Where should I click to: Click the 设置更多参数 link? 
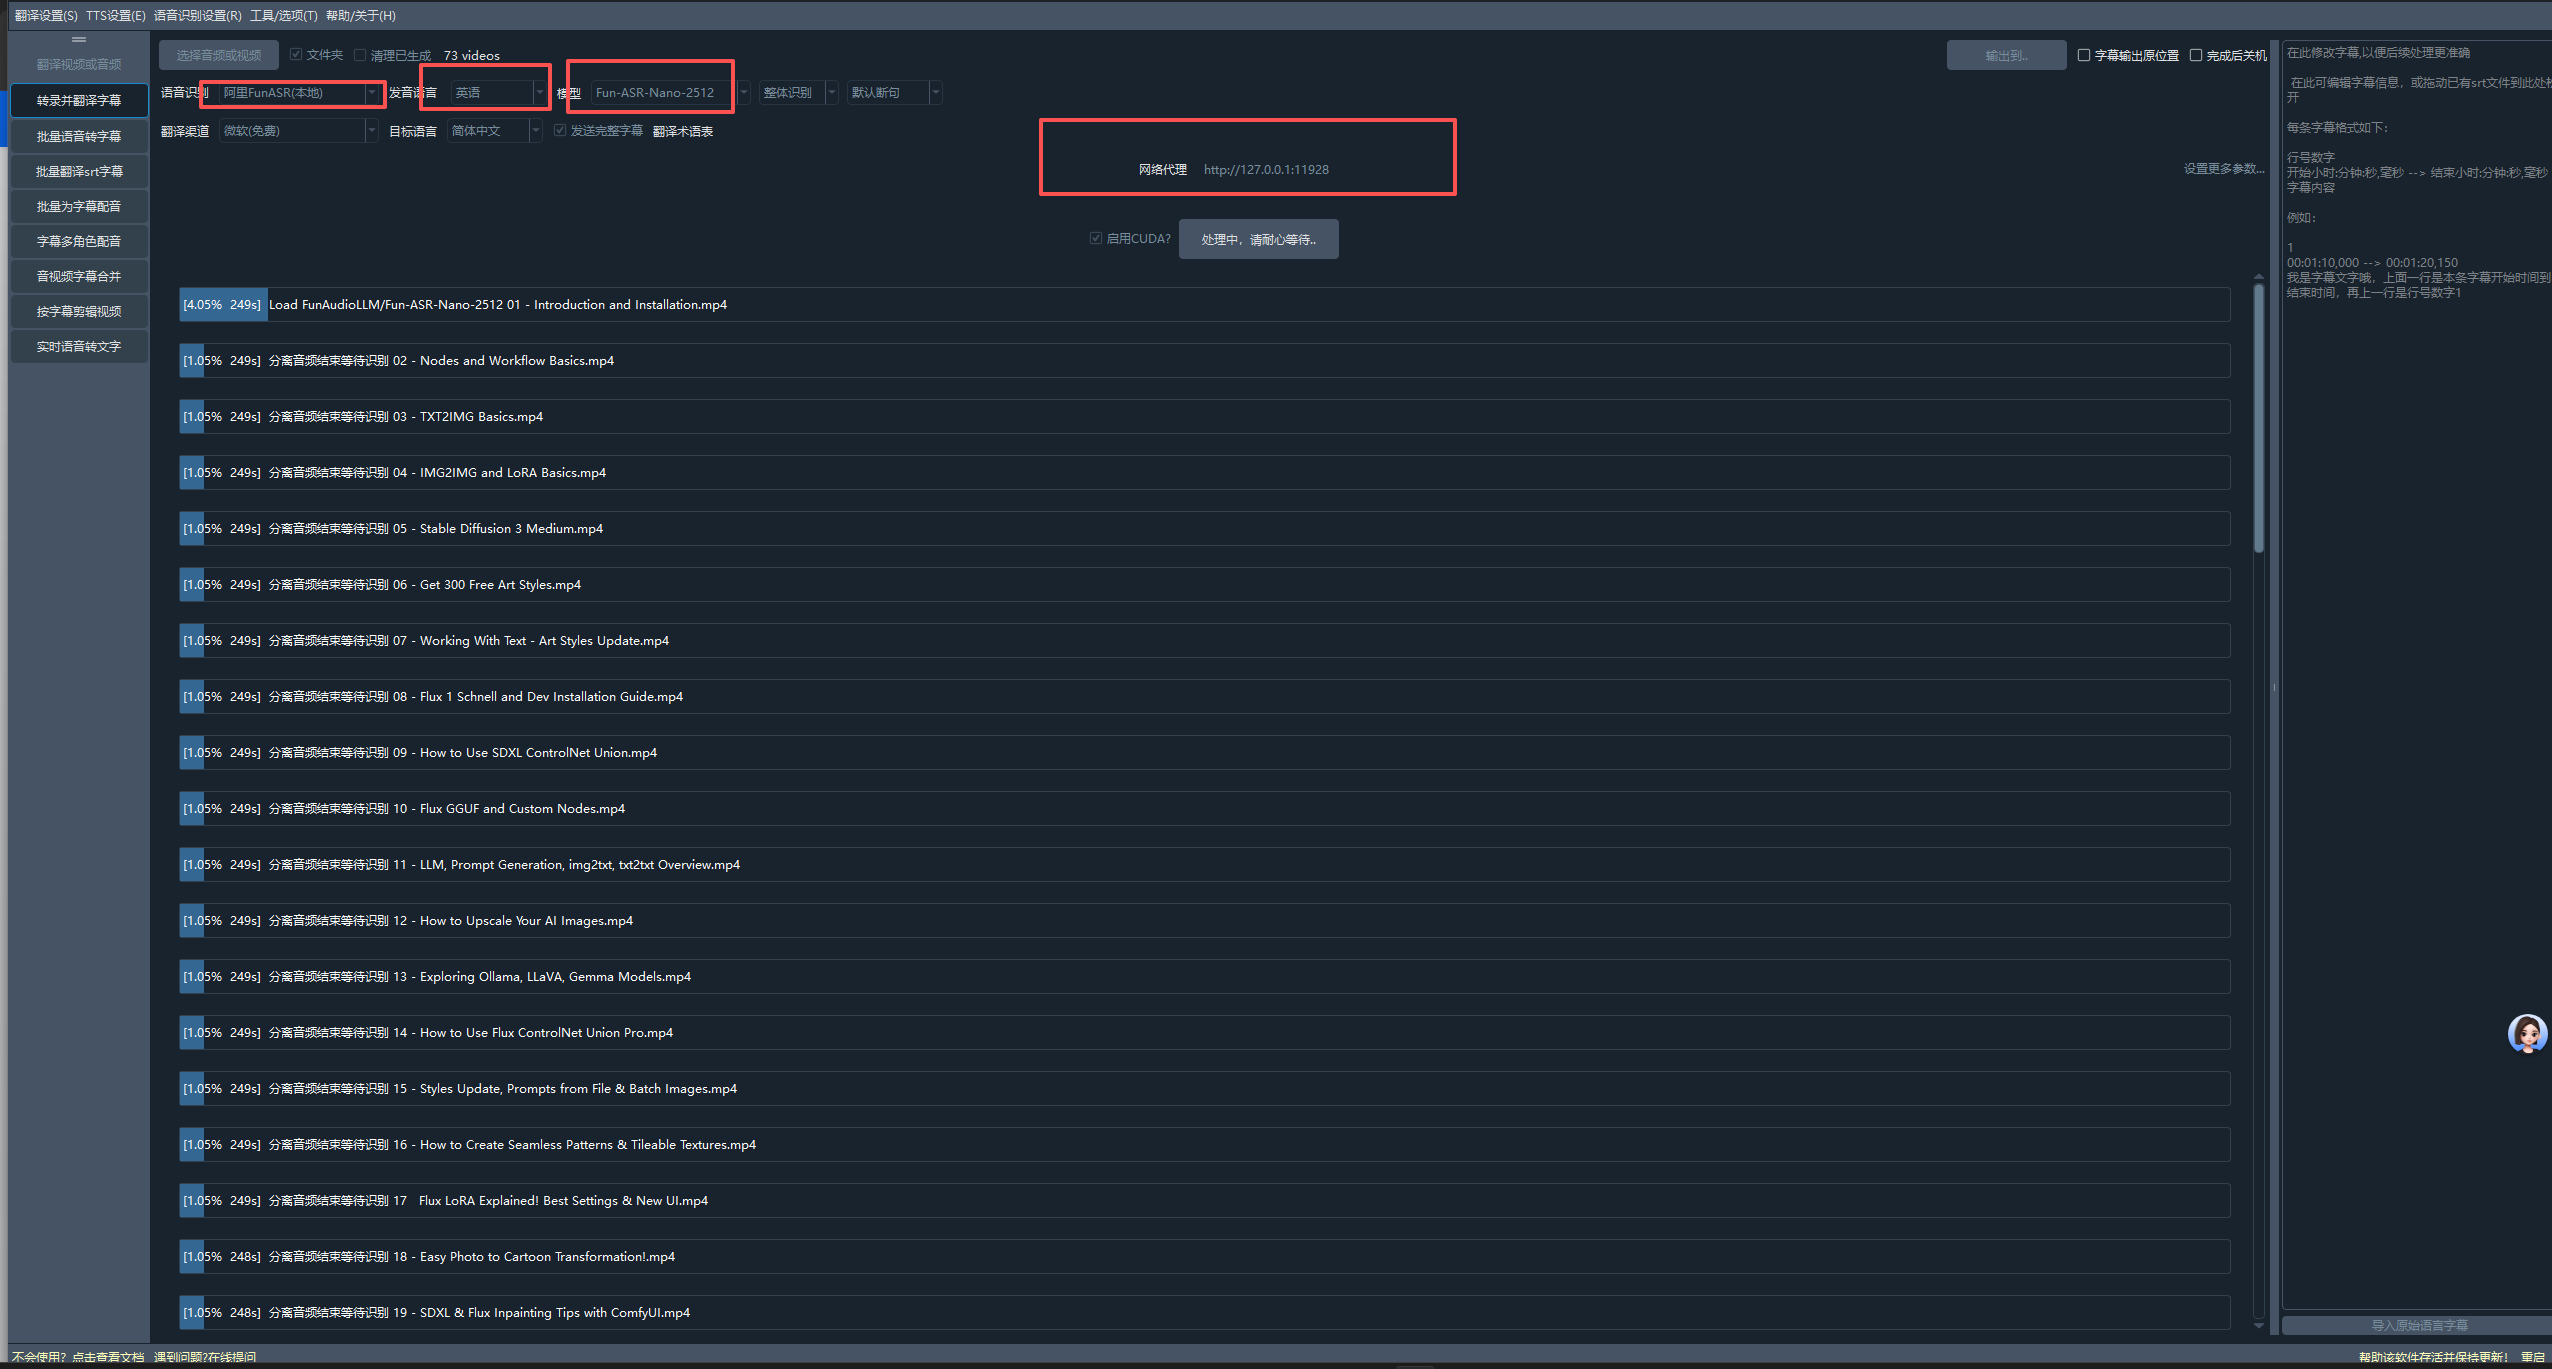(x=2222, y=169)
